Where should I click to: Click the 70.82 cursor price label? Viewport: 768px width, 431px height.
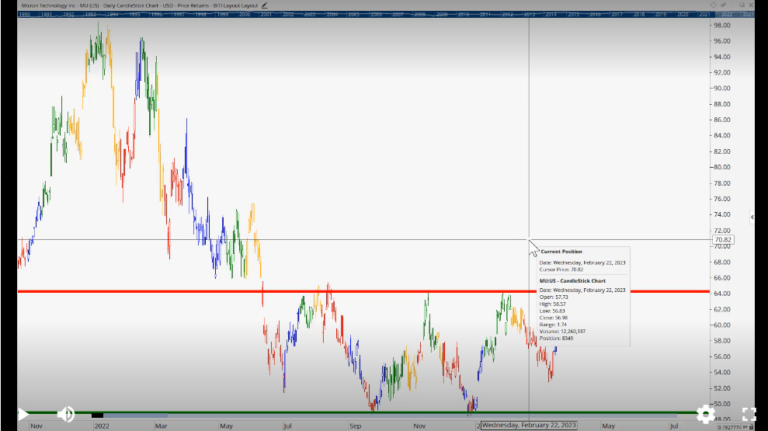724,240
